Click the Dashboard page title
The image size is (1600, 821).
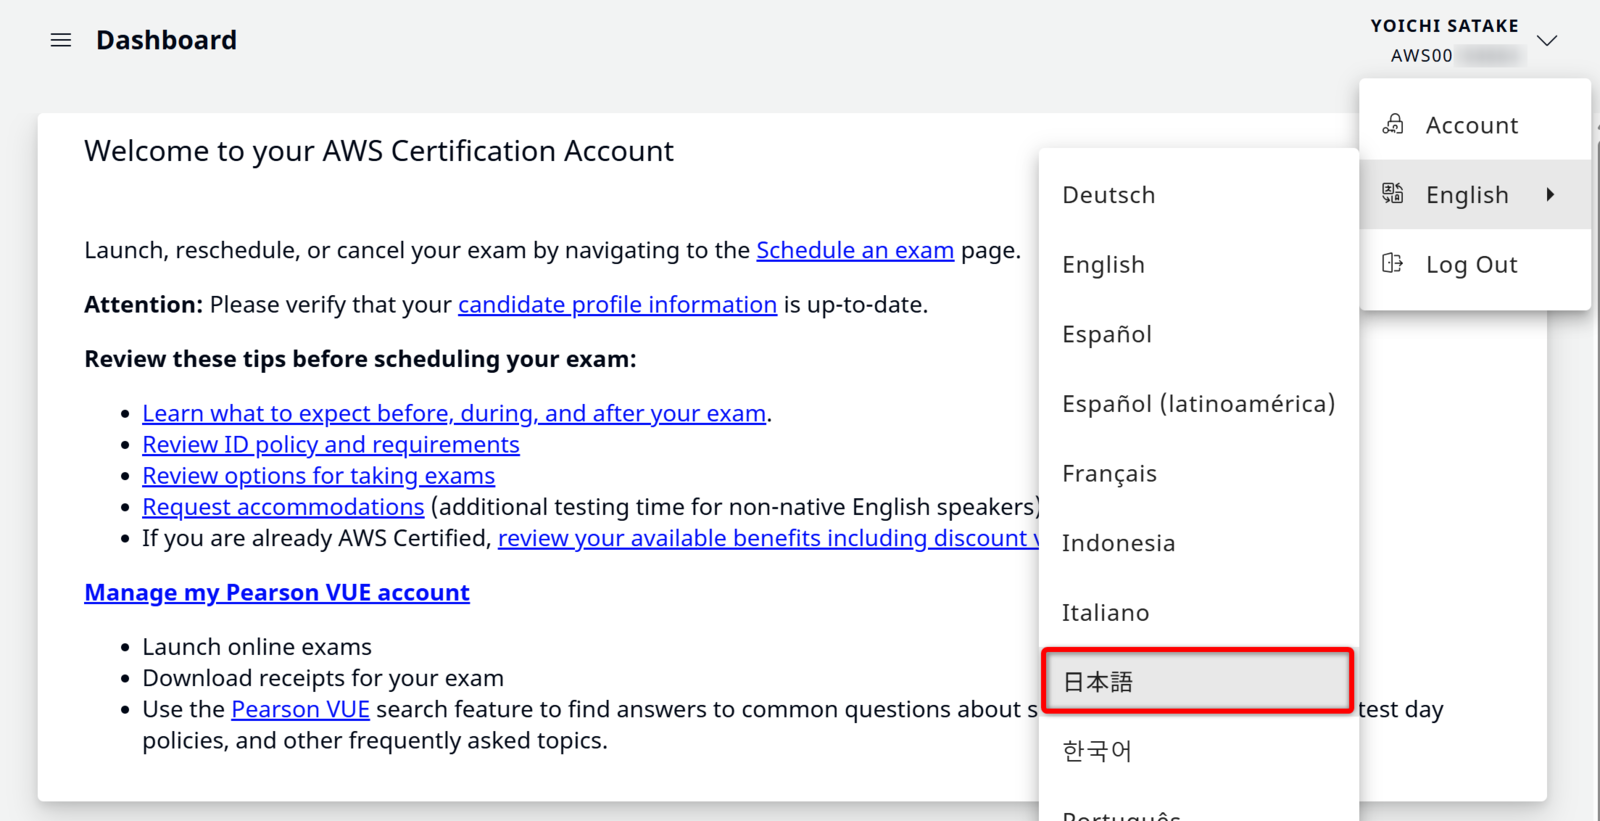click(x=167, y=40)
